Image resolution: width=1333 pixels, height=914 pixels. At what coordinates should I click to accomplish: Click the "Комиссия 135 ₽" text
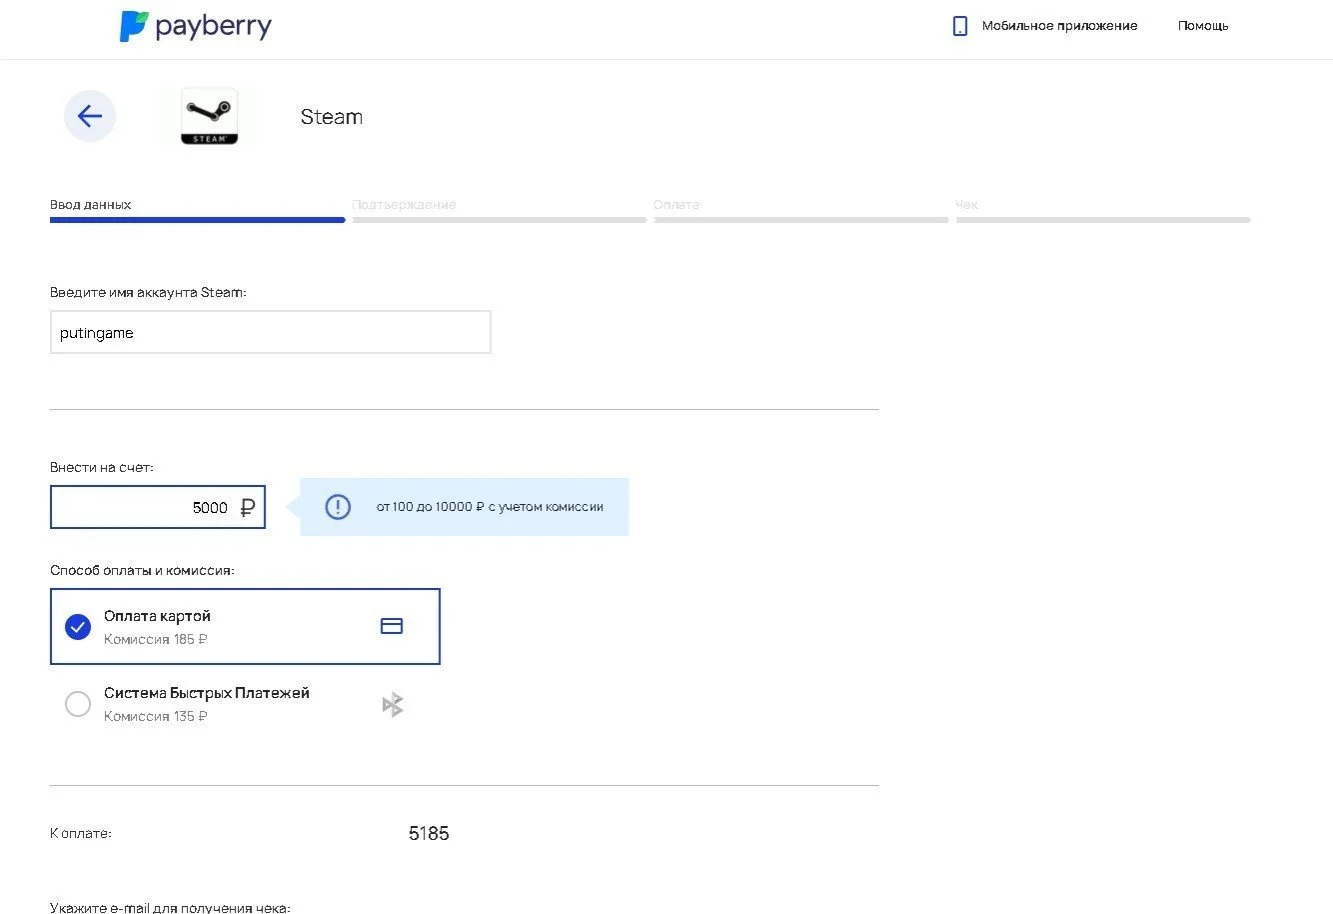click(156, 717)
